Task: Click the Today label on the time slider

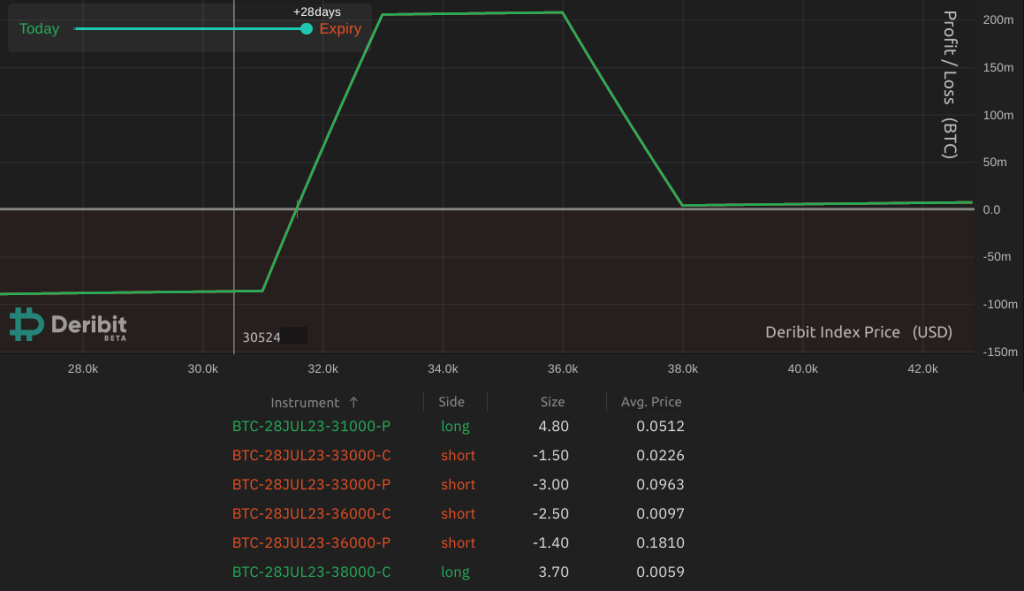Action: click(38, 29)
